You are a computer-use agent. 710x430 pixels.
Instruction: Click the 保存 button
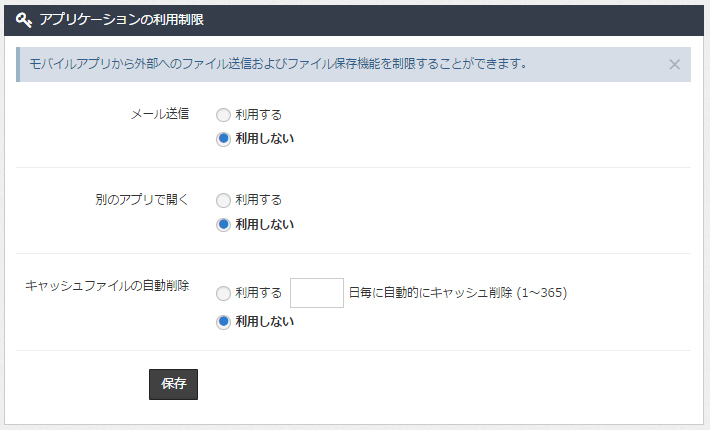(173, 384)
